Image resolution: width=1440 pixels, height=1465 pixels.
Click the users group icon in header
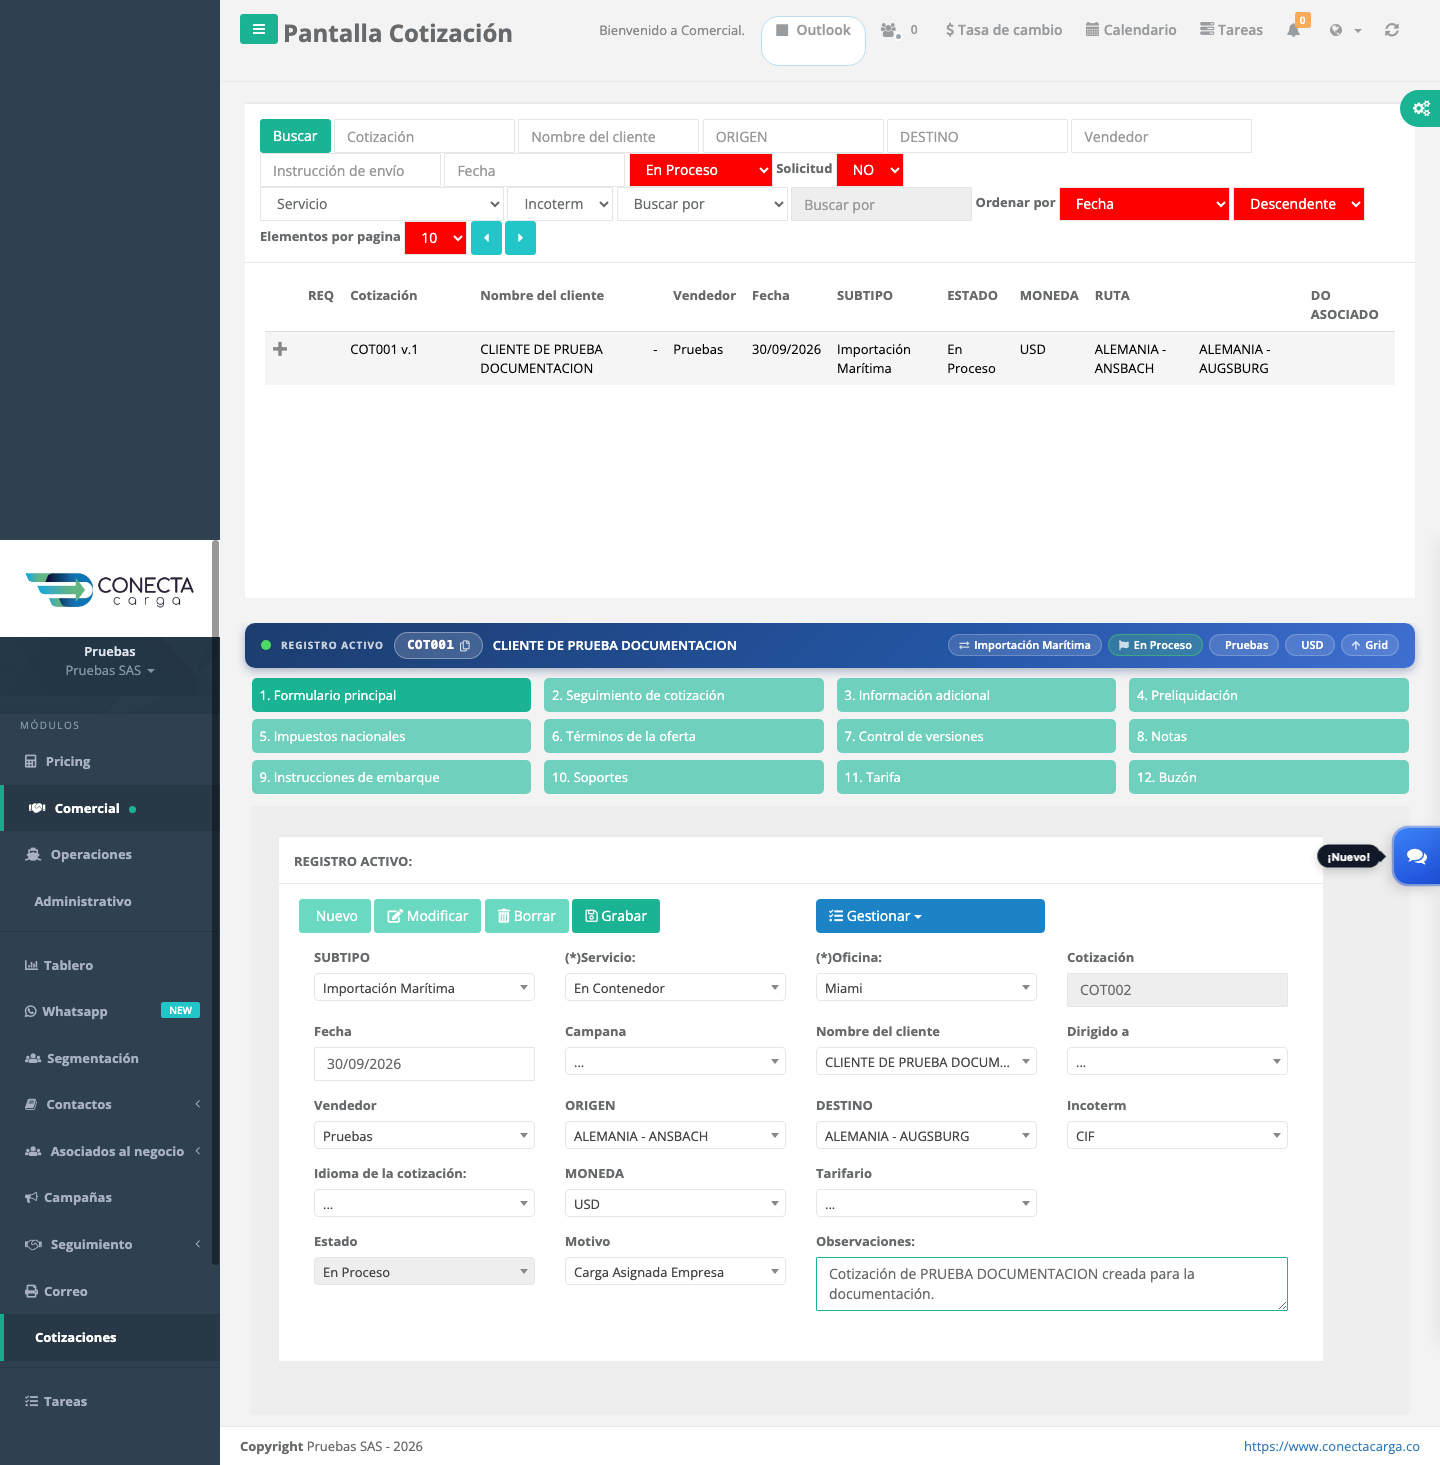pos(890,30)
